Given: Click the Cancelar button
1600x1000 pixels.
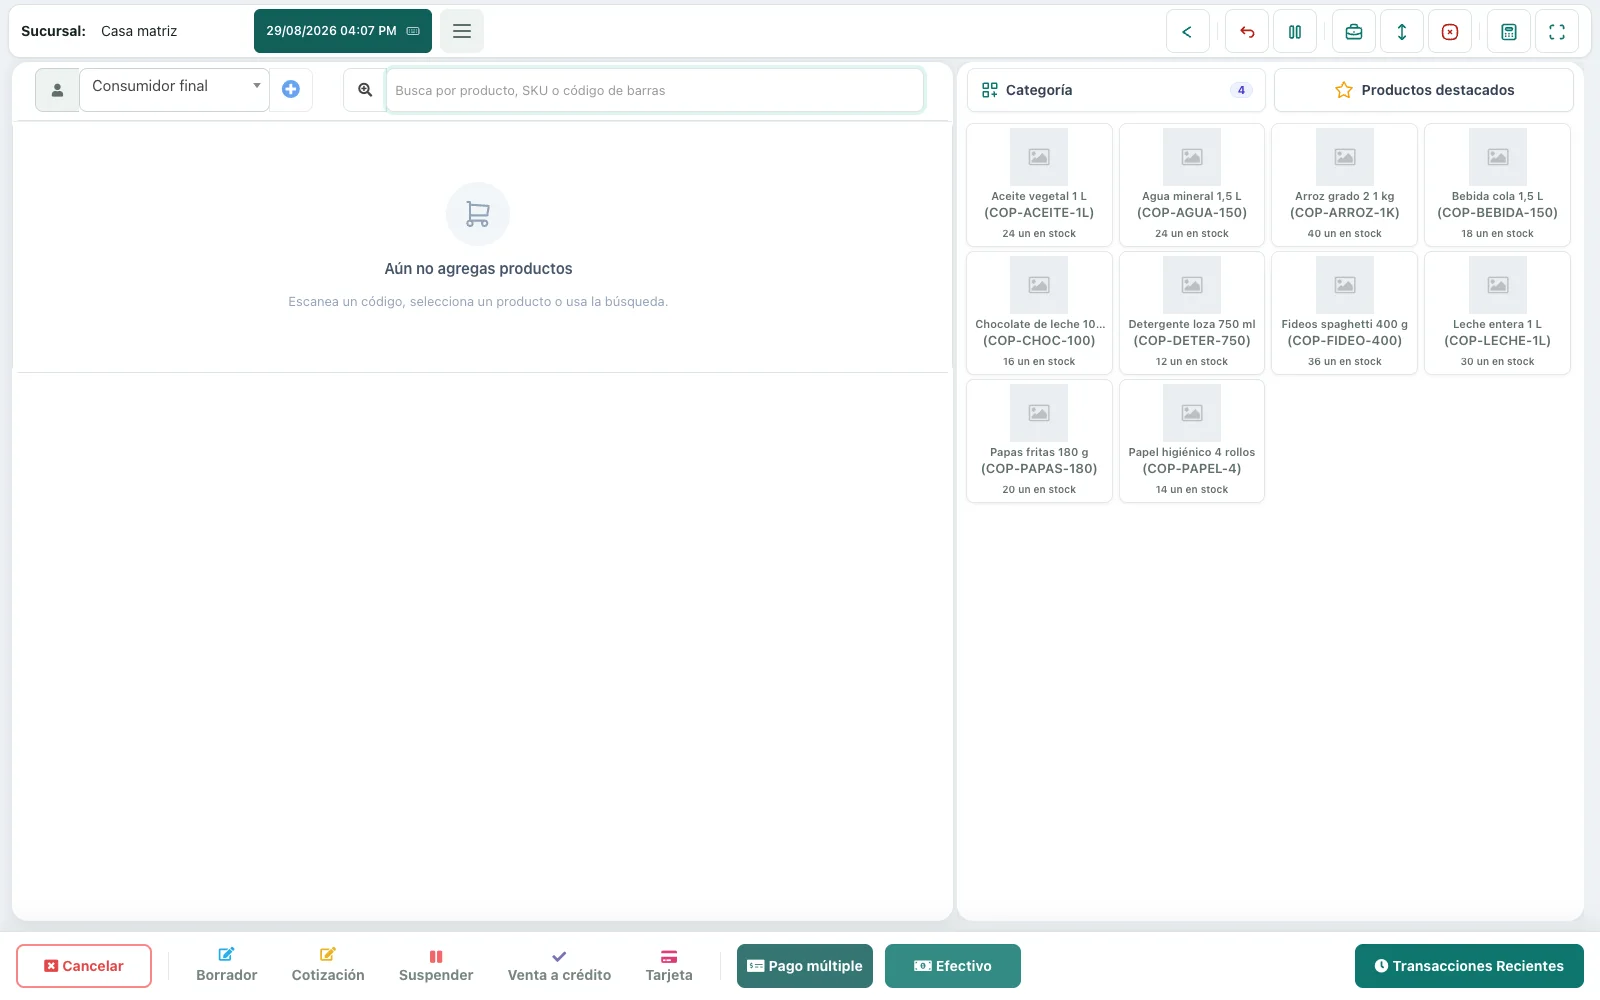Looking at the screenshot, I should pos(84,966).
